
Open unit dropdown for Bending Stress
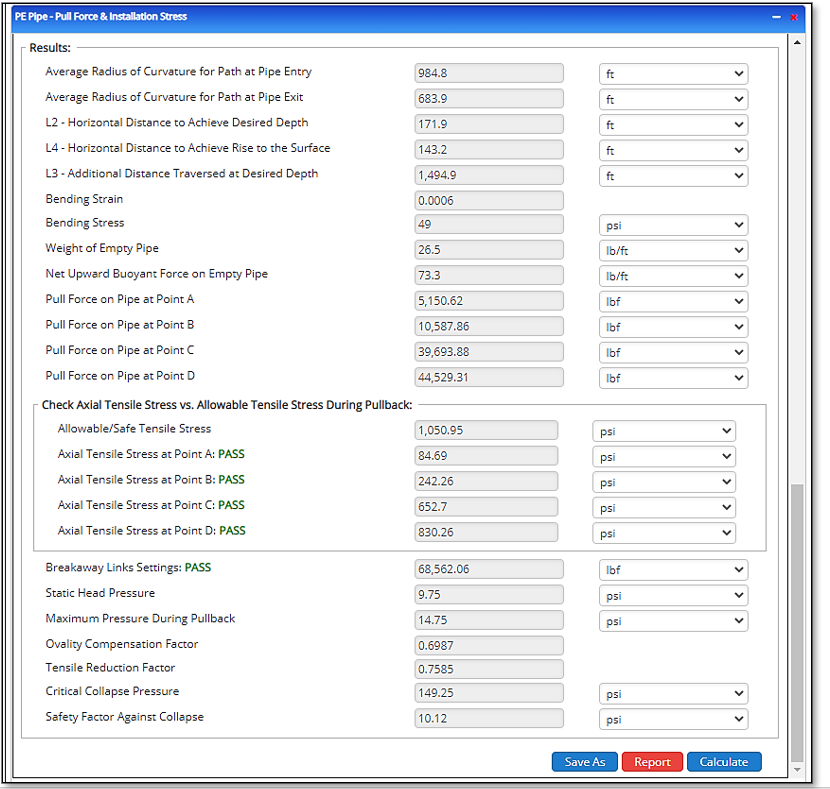coord(673,225)
